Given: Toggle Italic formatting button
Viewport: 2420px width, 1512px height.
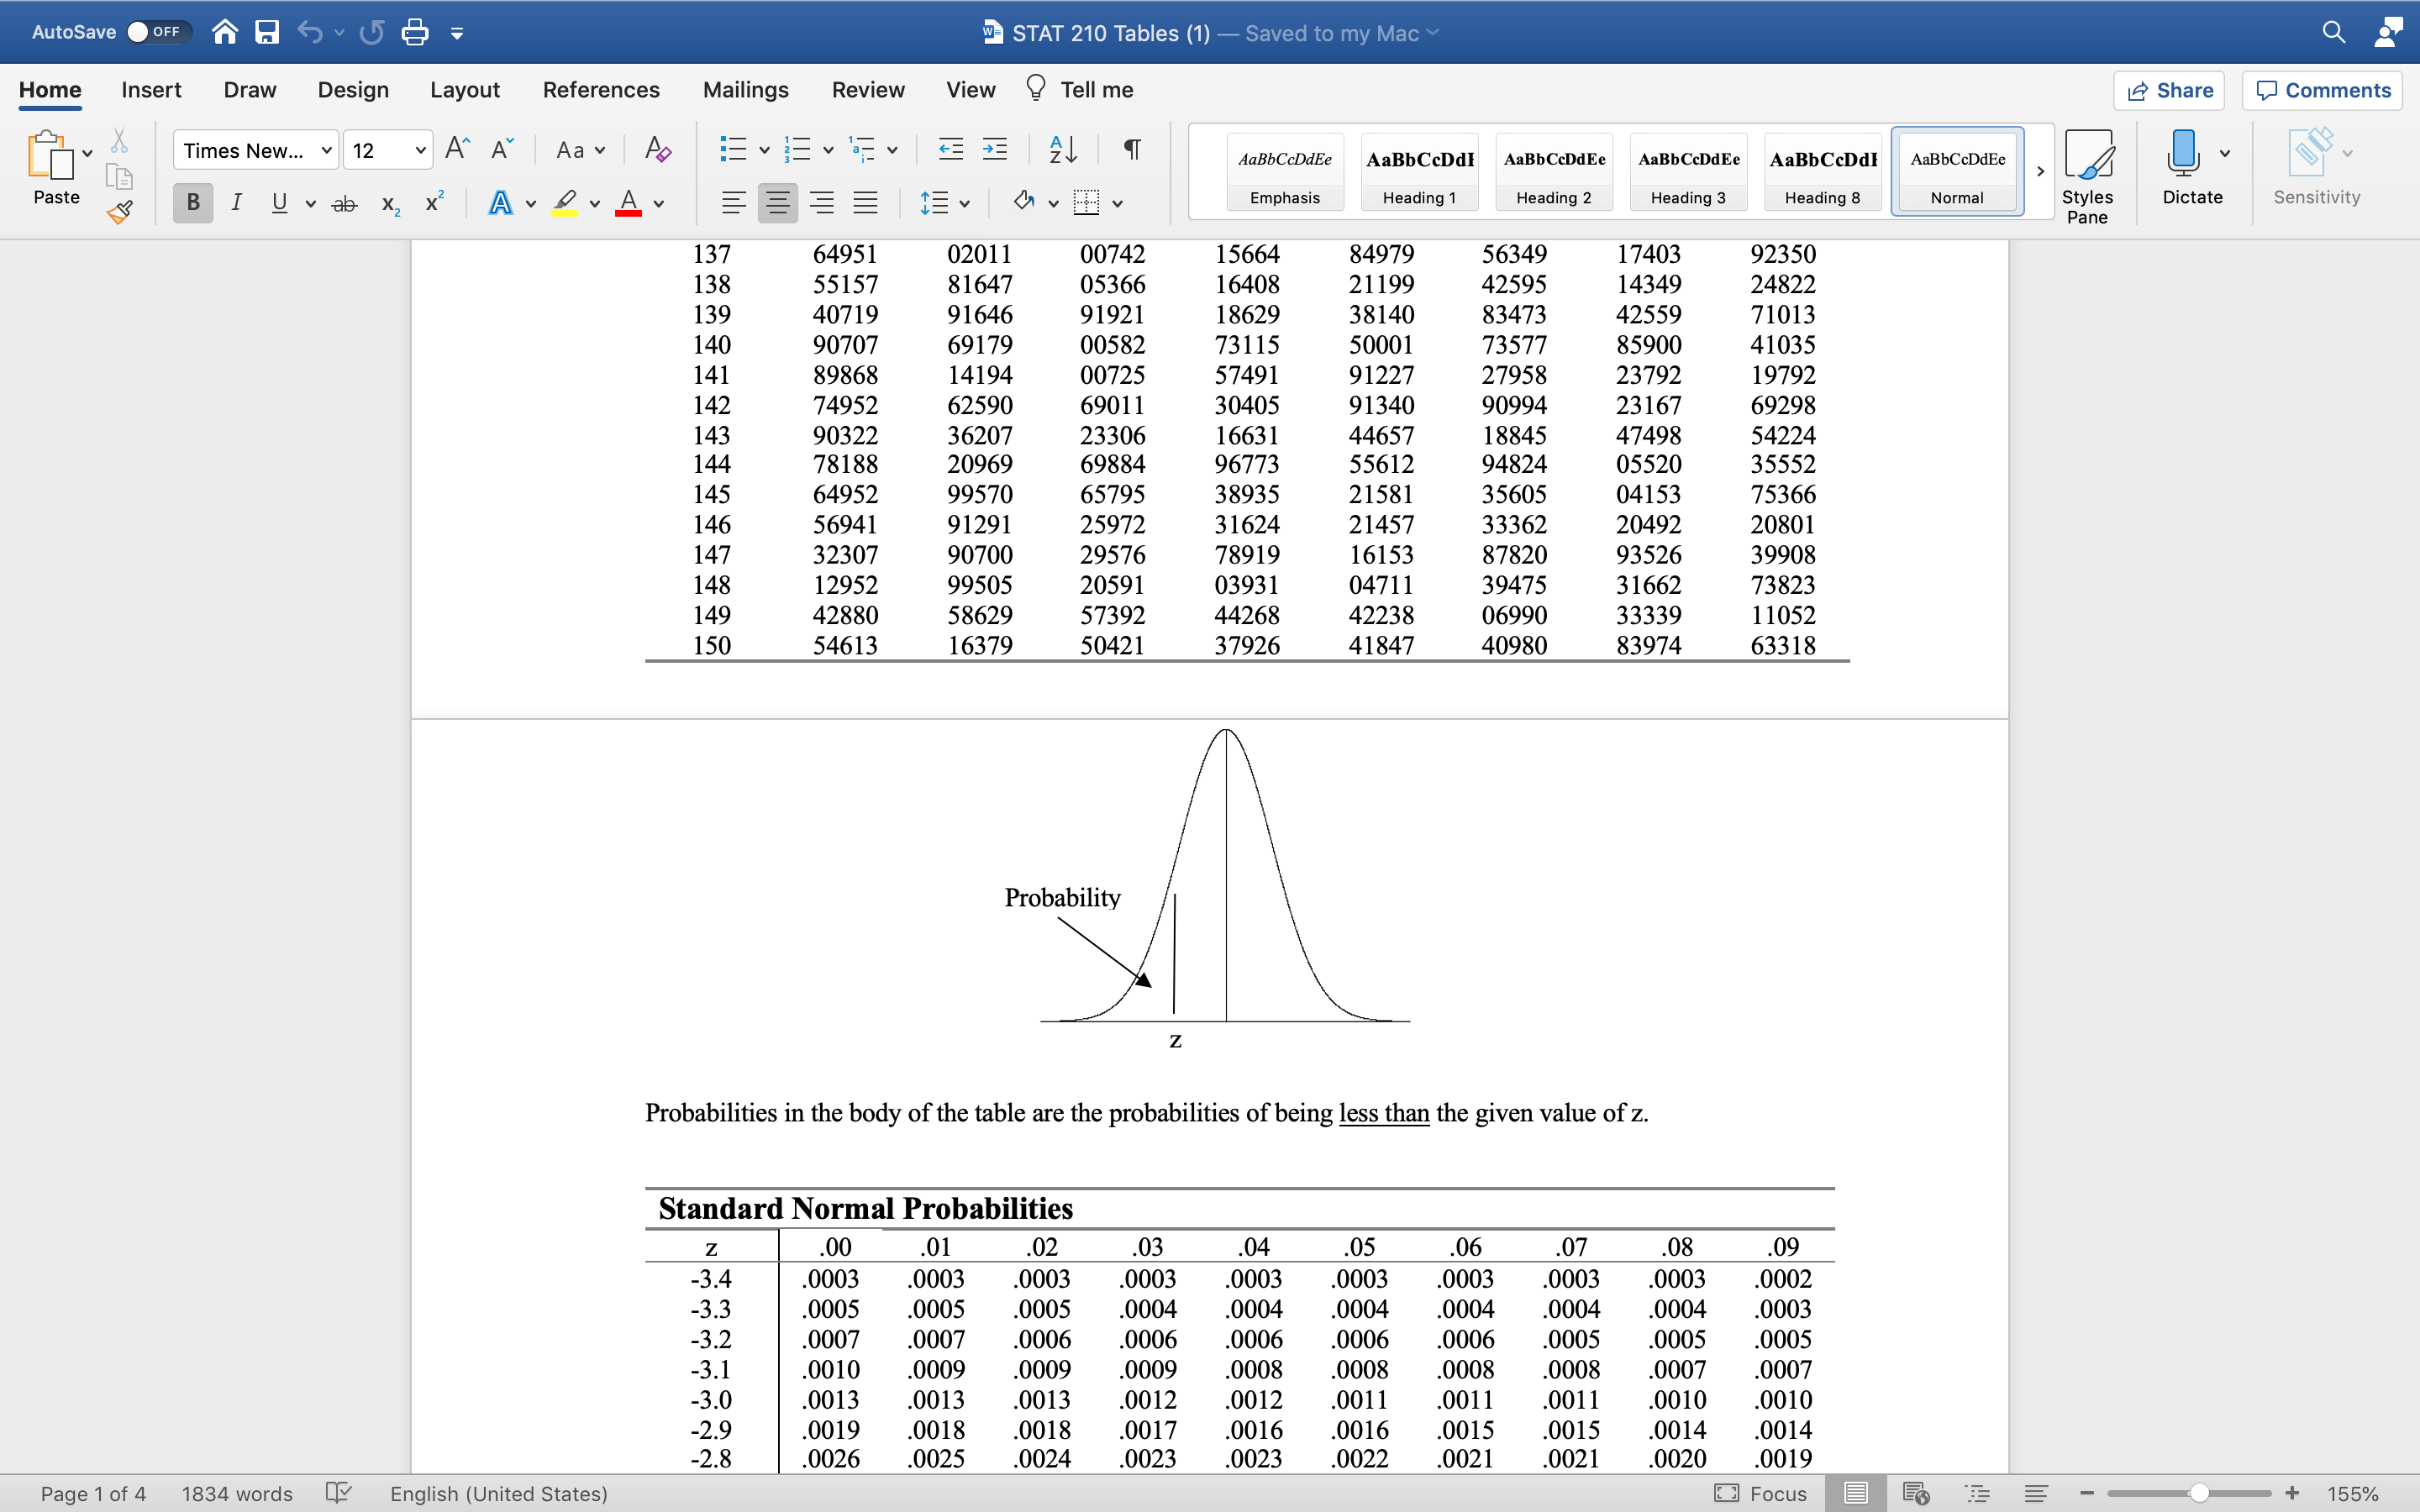Looking at the screenshot, I should (x=236, y=203).
